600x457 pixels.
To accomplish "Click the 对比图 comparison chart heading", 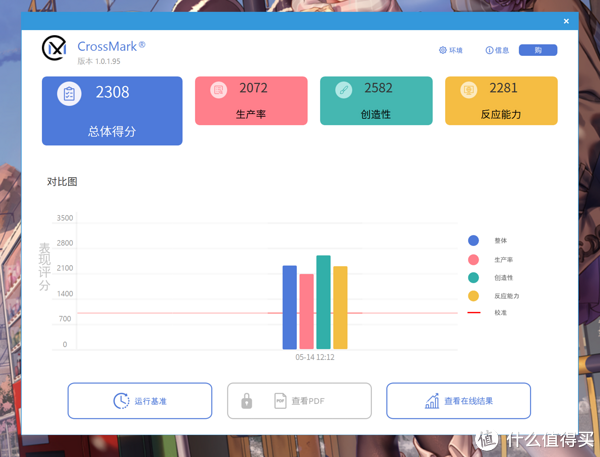I will click(x=62, y=181).
